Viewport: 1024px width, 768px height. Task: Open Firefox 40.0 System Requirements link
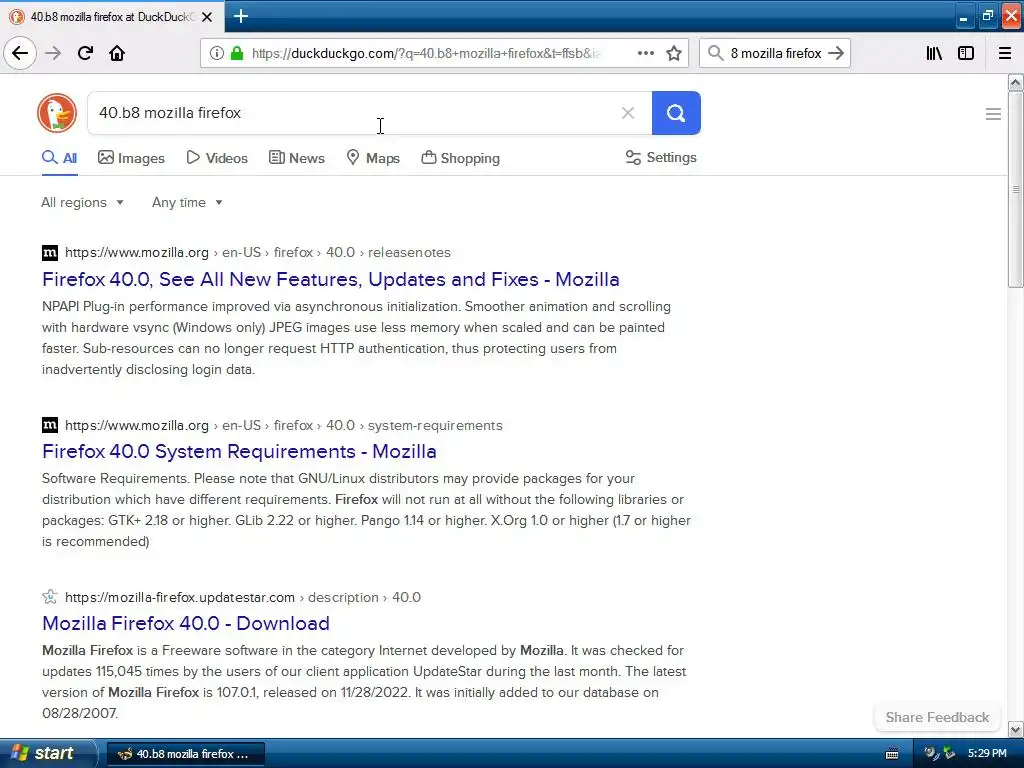[239, 451]
